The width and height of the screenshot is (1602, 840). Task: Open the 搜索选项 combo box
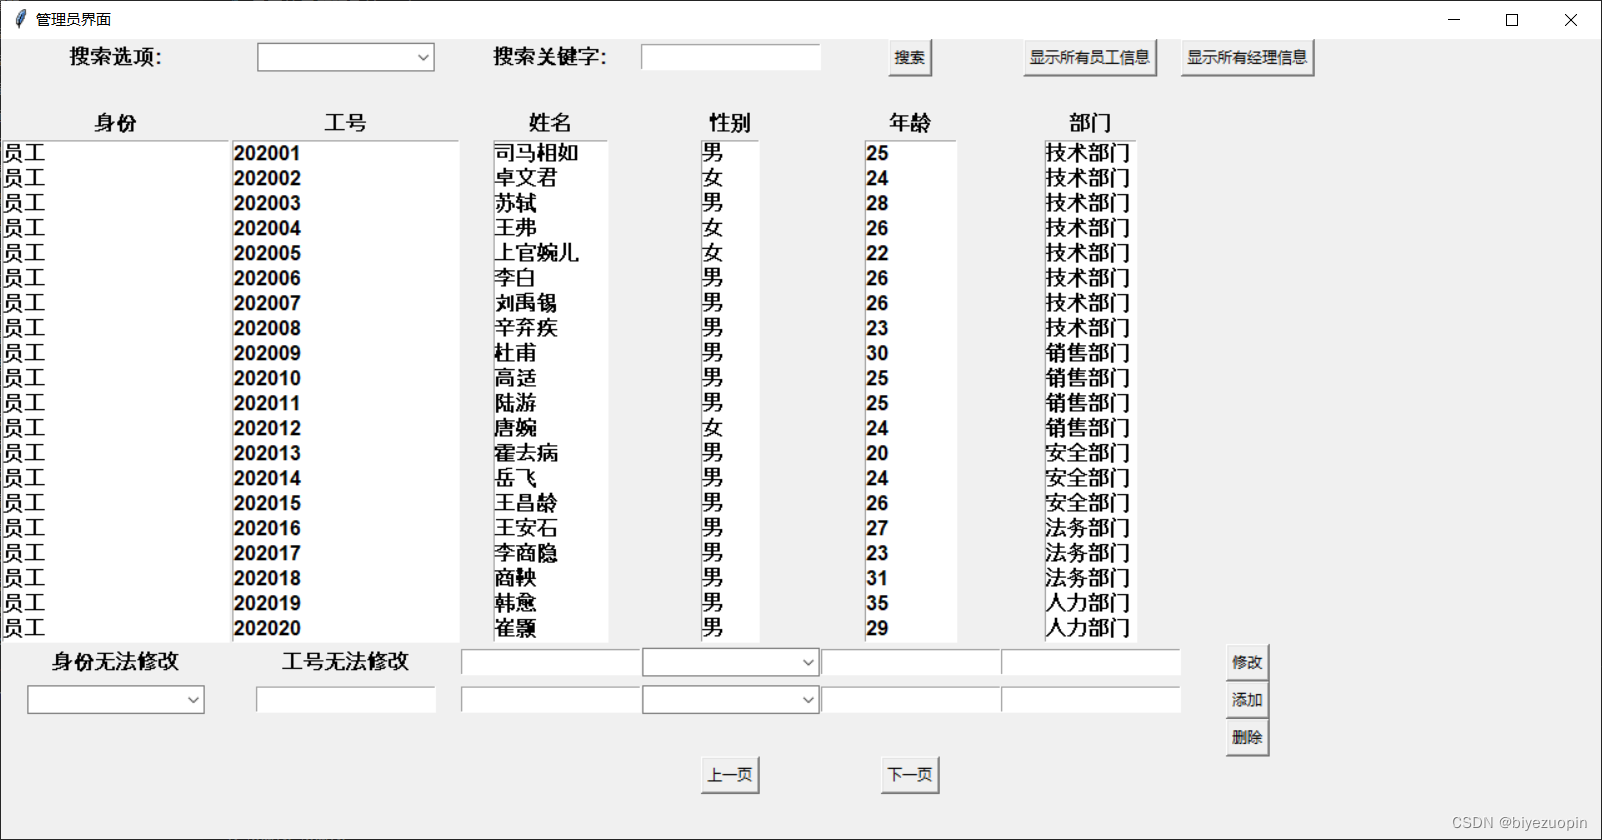(x=346, y=58)
